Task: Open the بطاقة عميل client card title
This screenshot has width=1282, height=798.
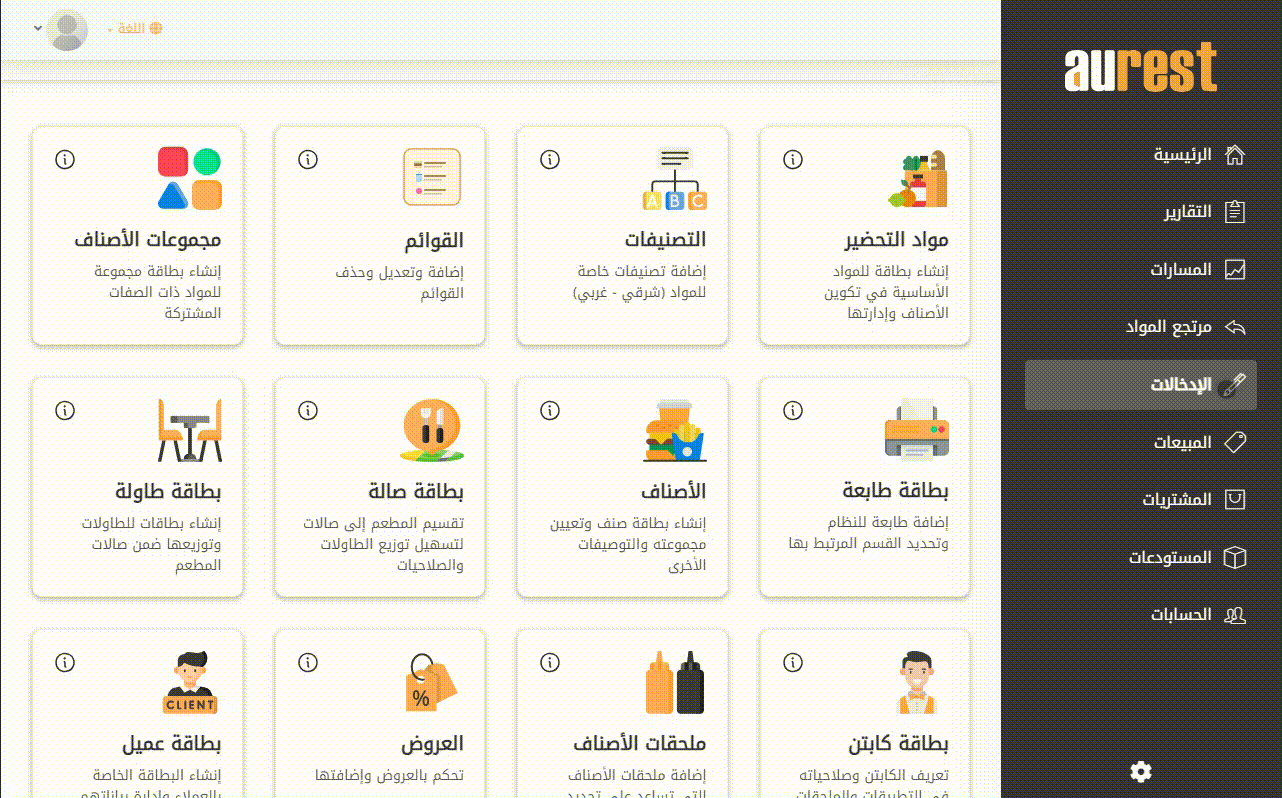Action: 171,744
